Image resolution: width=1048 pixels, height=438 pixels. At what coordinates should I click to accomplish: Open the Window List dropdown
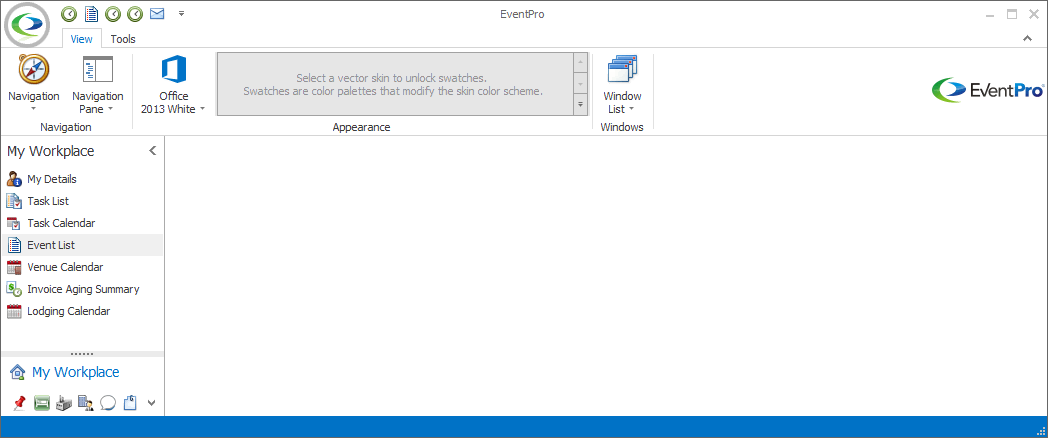coord(622,85)
